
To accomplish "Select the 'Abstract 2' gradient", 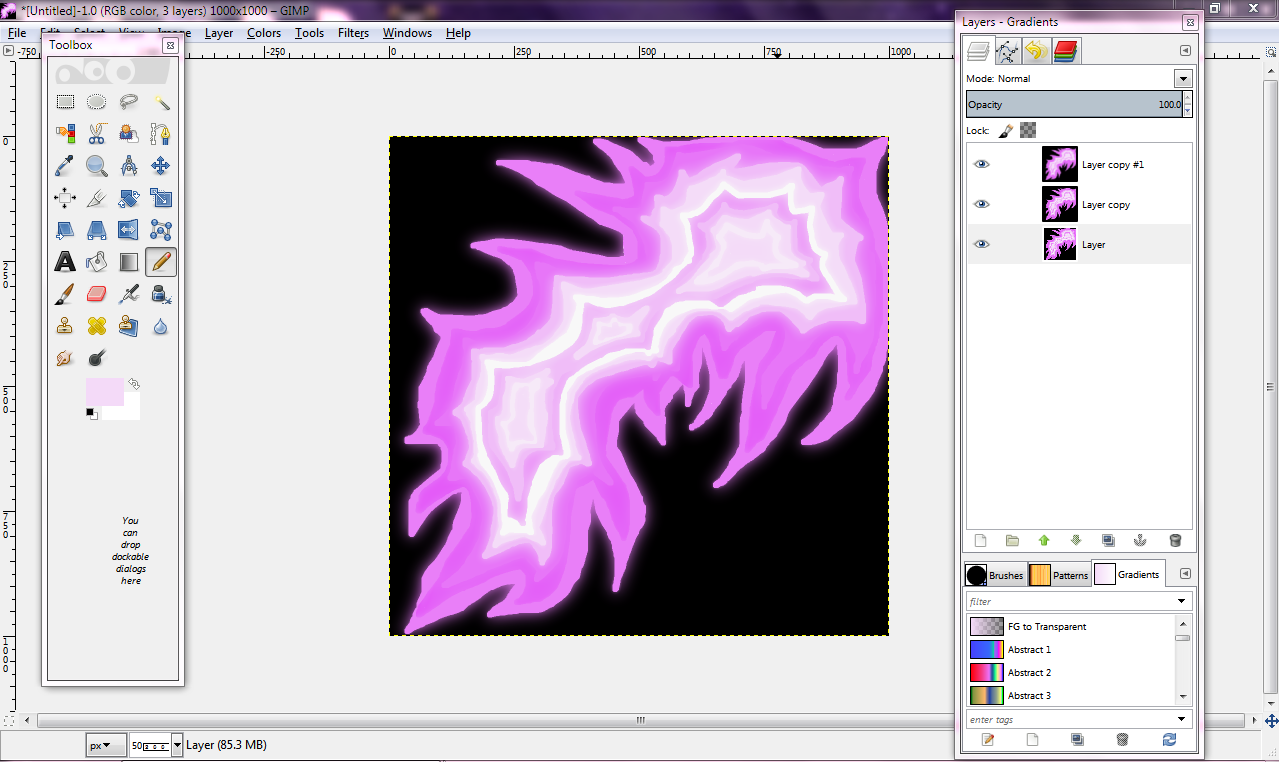I will tap(1070, 673).
